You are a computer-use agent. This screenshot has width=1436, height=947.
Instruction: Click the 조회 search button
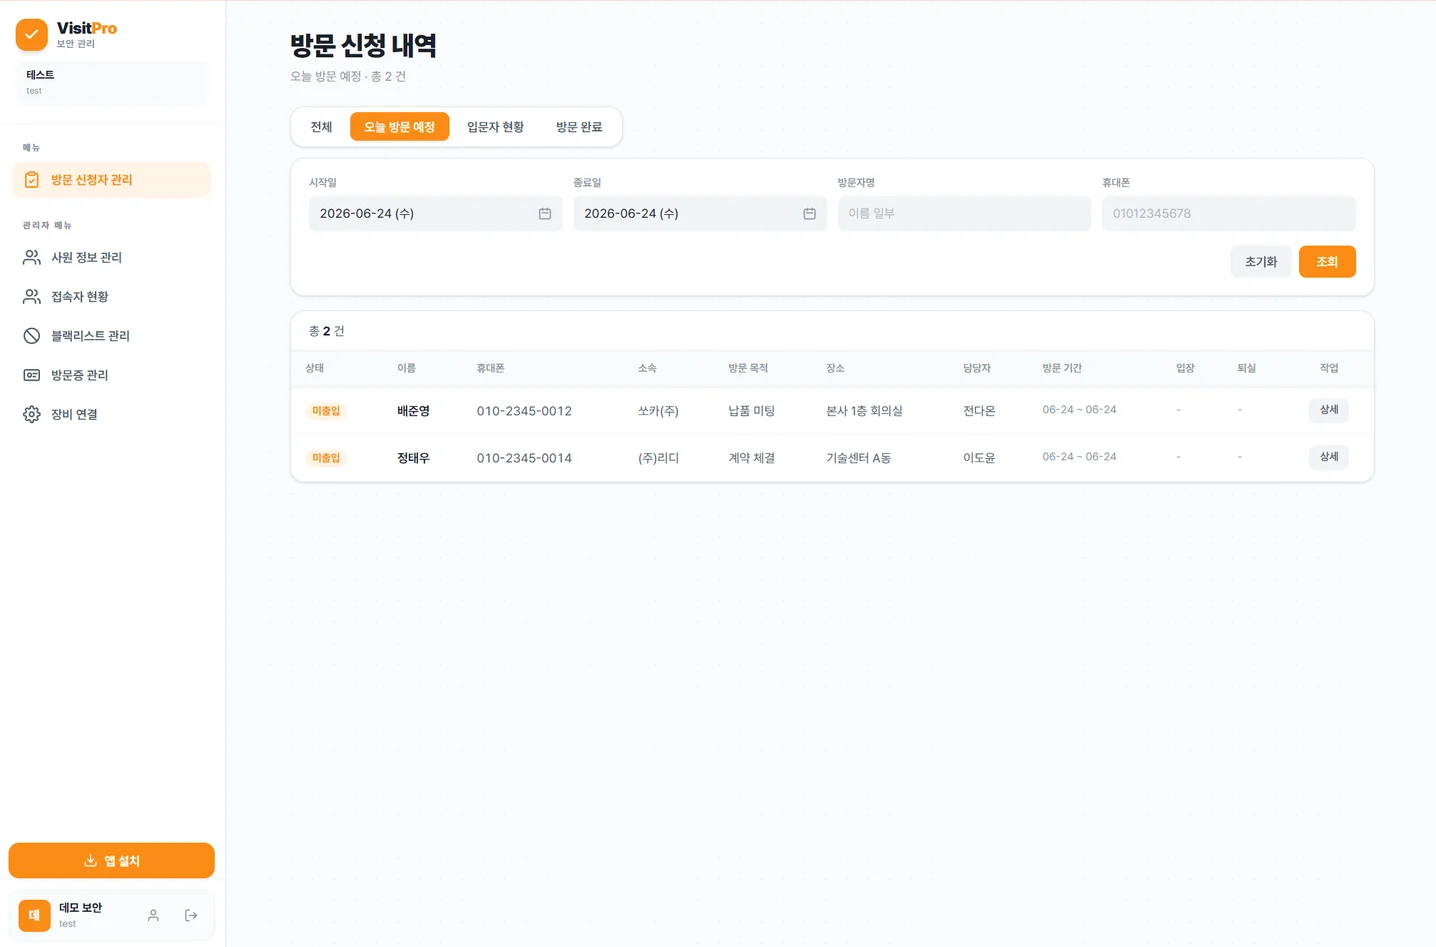[x=1327, y=262]
